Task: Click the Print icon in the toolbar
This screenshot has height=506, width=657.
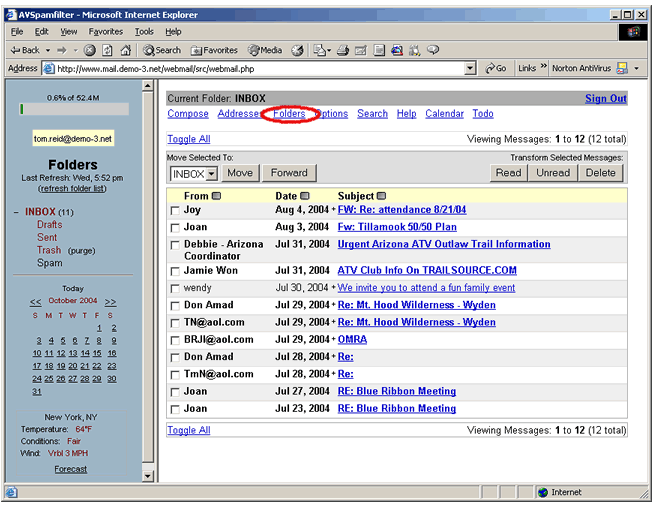Action: (343, 50)
